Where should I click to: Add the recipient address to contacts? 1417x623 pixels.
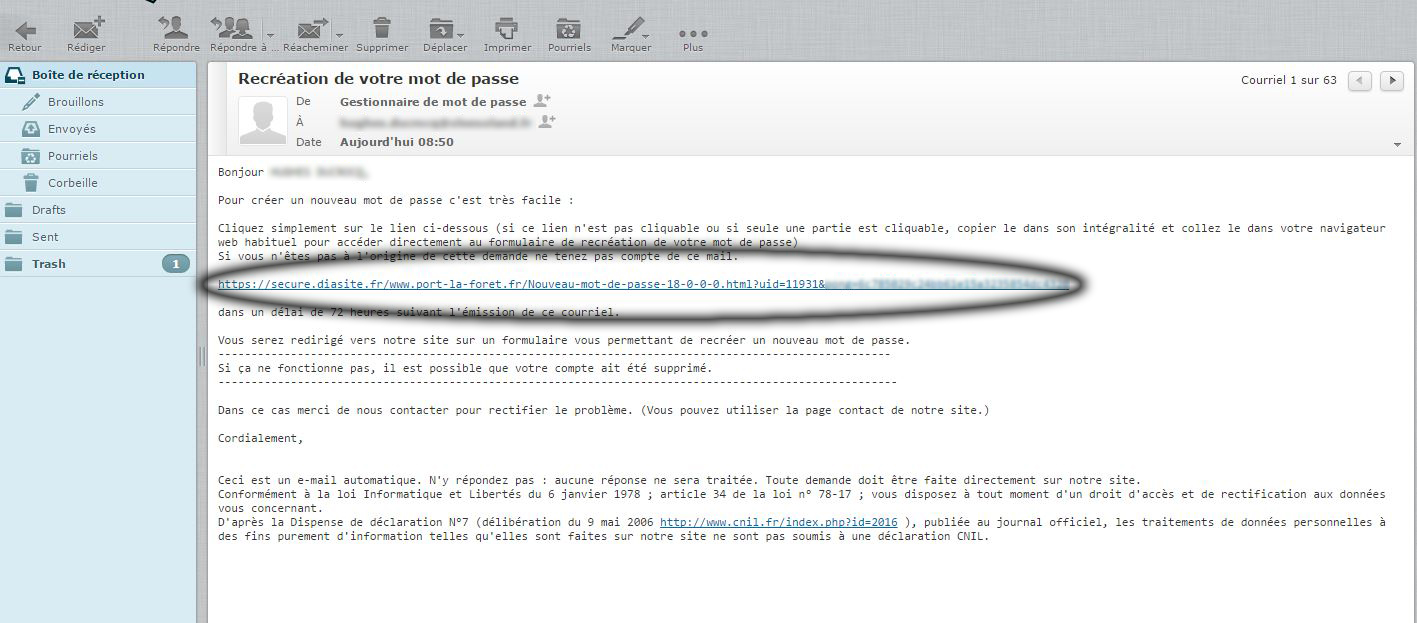pos(547,122)
